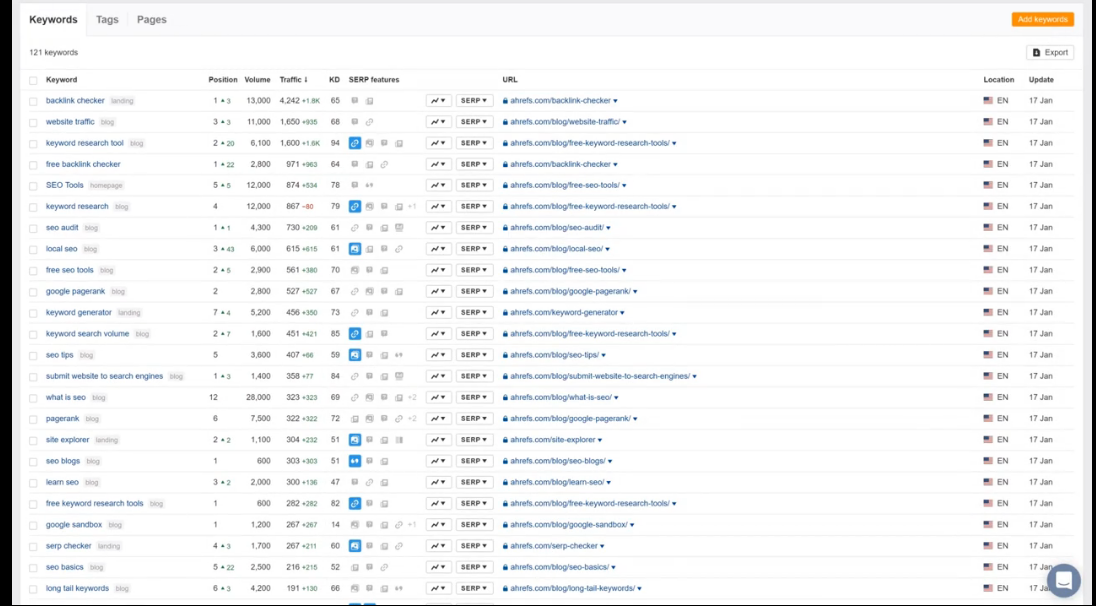Open the chat support bubble icon
Screen dimensions: 1096x606
pyautogui.click(x=1063, y=581)
